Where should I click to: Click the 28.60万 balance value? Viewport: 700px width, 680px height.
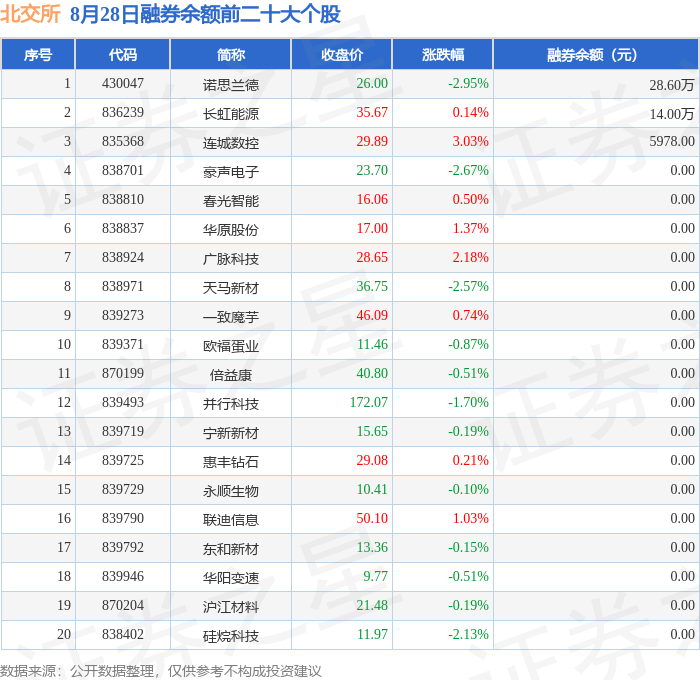tap(671, 84)
